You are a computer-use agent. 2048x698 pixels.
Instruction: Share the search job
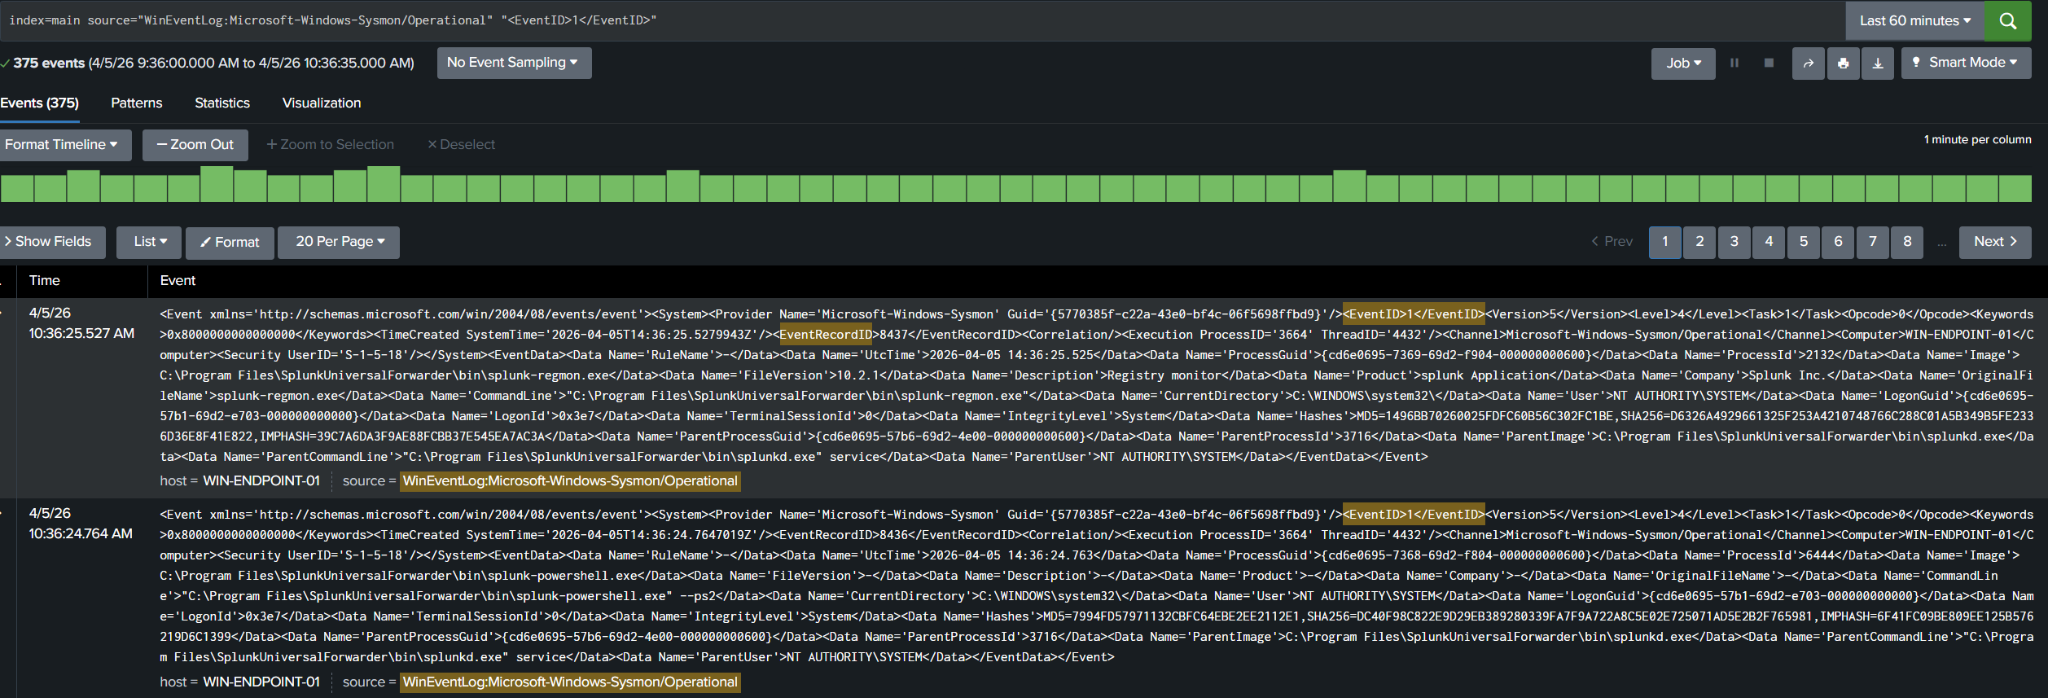pos(1808,63)
